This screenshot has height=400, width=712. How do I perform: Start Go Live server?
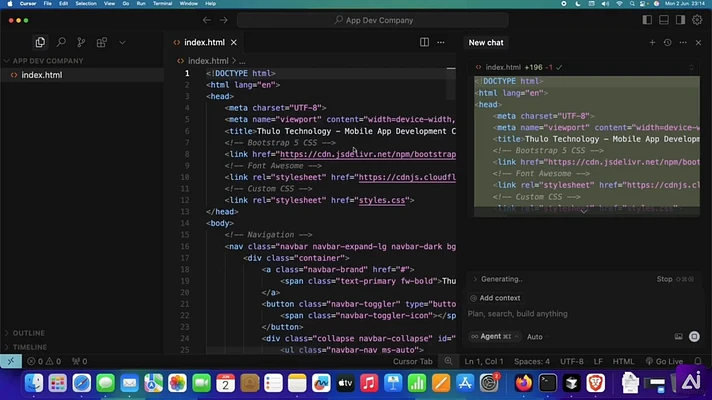[664, 361]
